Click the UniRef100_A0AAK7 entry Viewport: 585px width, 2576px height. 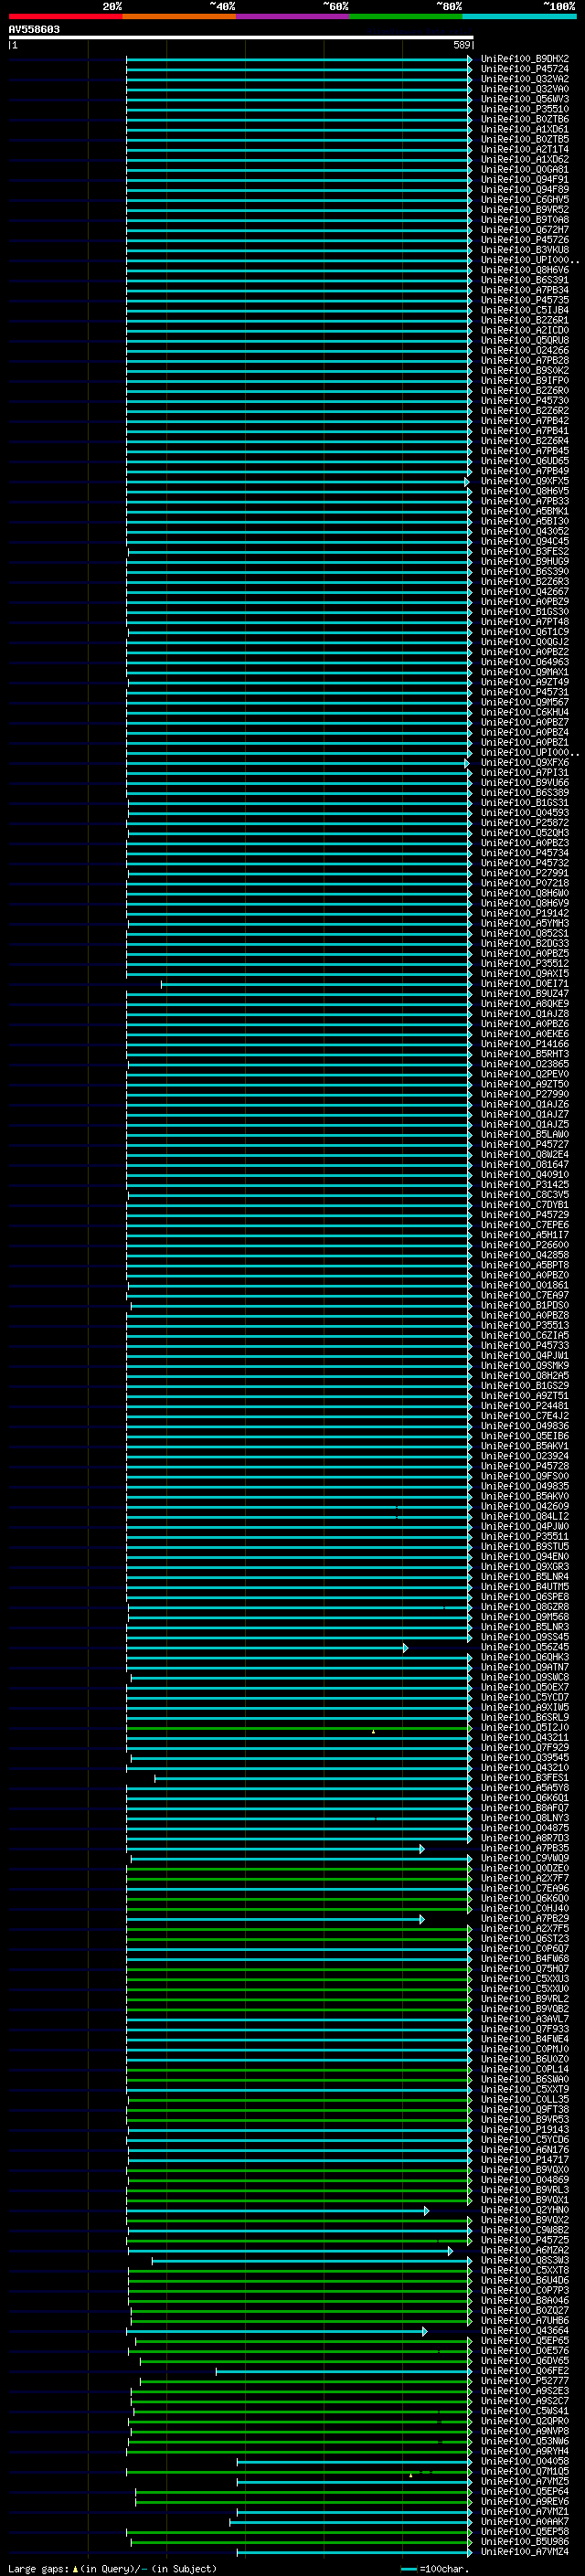click(525, 2521)
